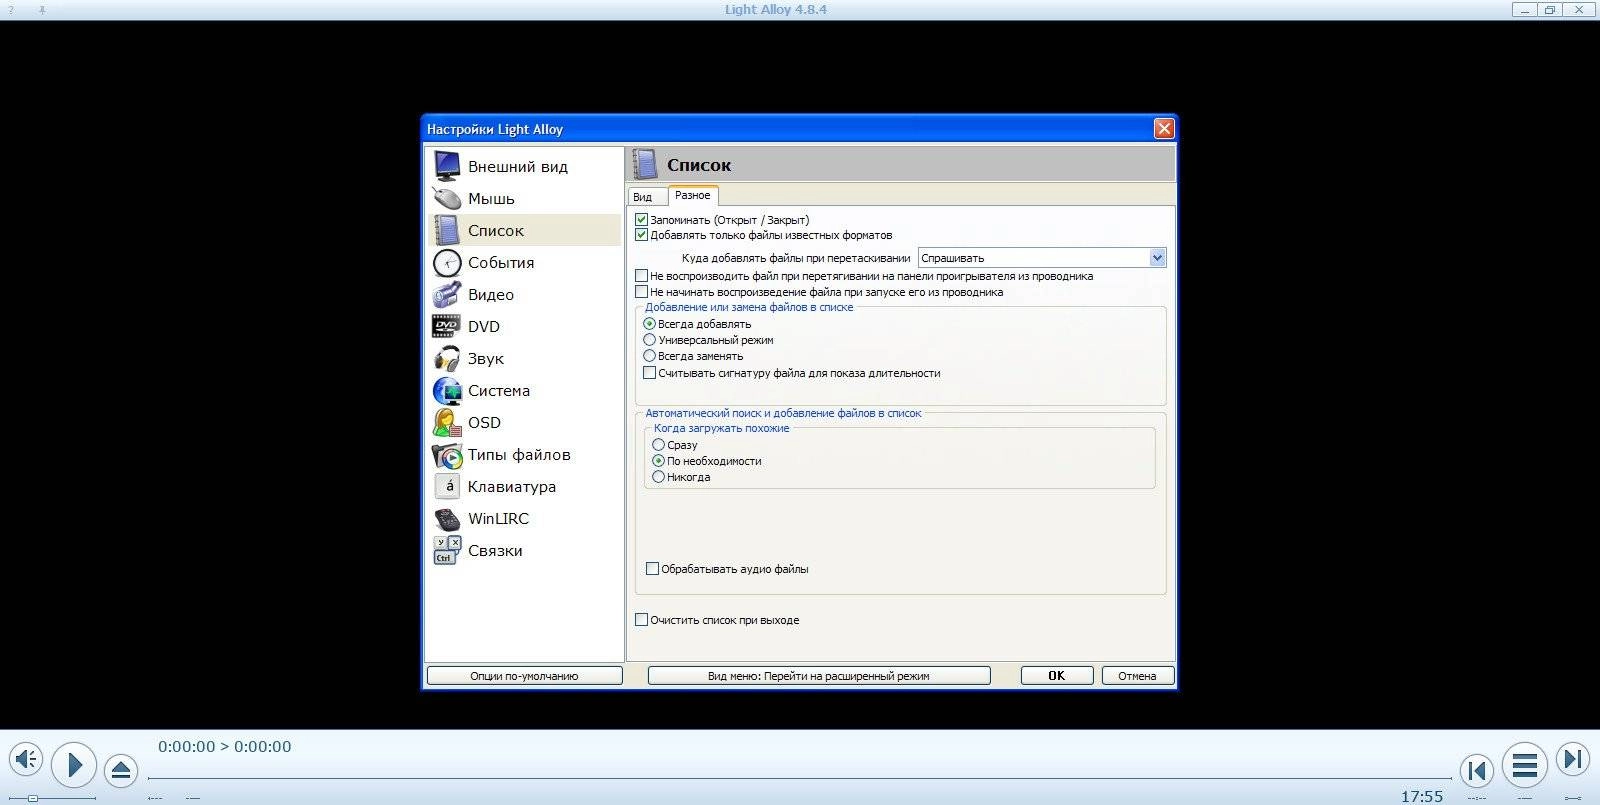Choose the Никогда radio option

point(658,477)
